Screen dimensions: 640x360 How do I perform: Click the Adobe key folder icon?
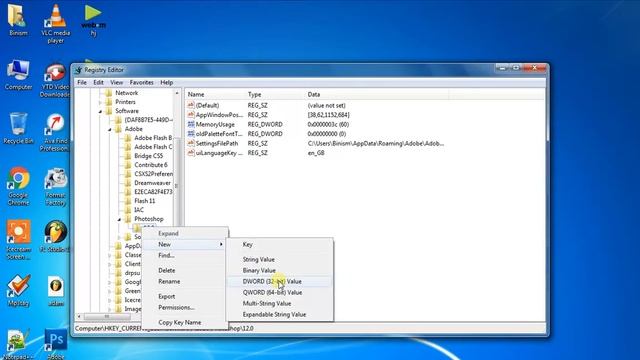[x=118, y=129]
